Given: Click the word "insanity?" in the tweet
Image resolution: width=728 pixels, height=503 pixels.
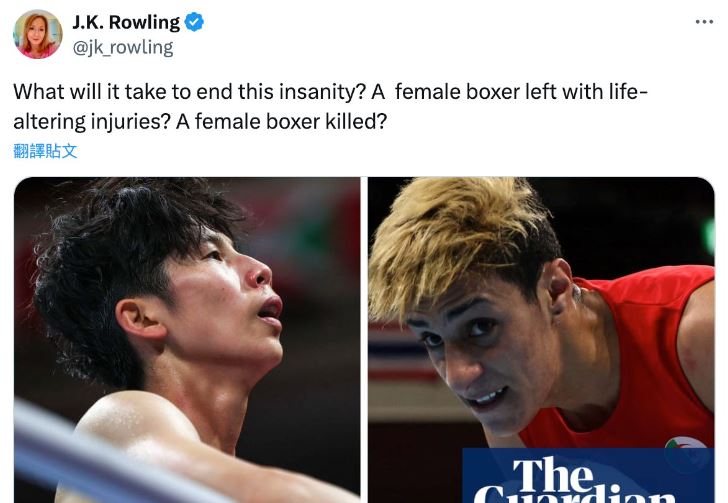Looking at the screenshot, I should (x=323, y=91).
